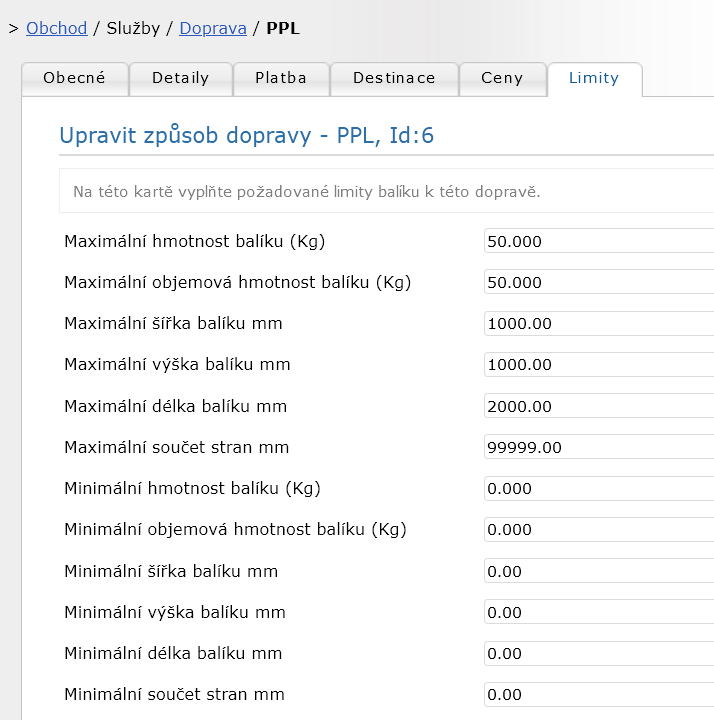Viewport: 714px width, 720px height.
Task: Select the Minimální součet stran mm field
Action: (599, 694)
